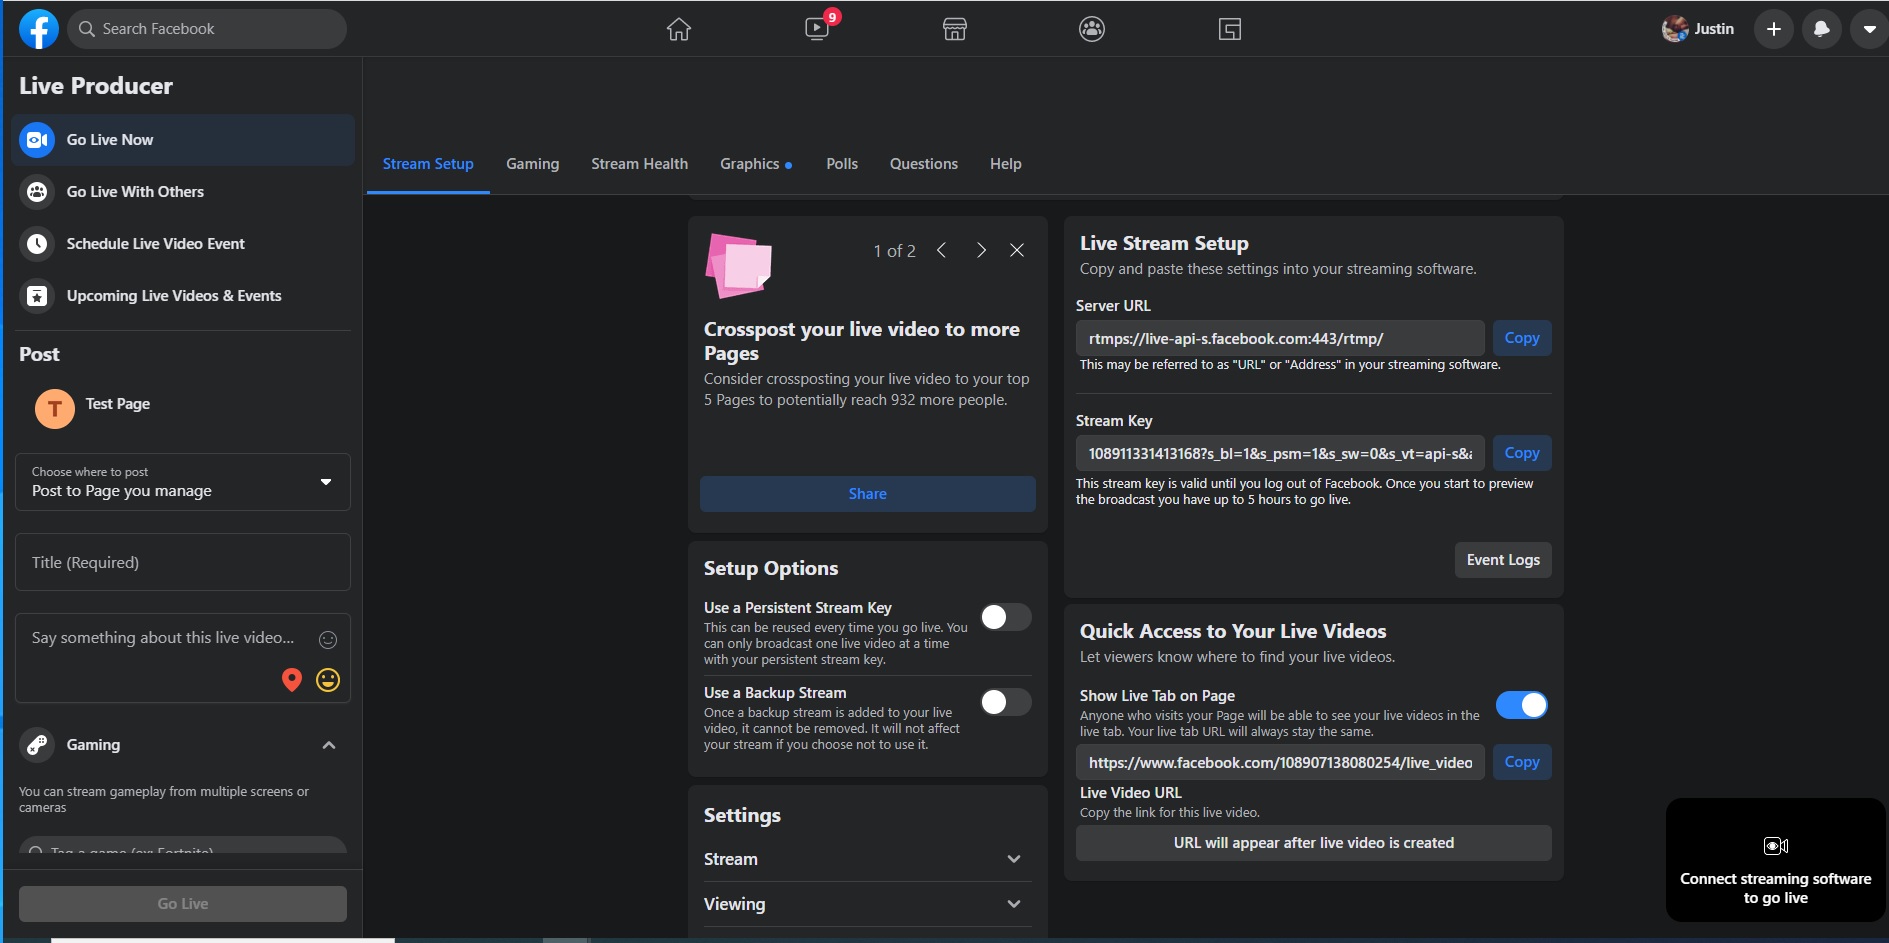1889x943 pixels.
Task: Copy the Stream Key
Action: (x=1522, y=453)
